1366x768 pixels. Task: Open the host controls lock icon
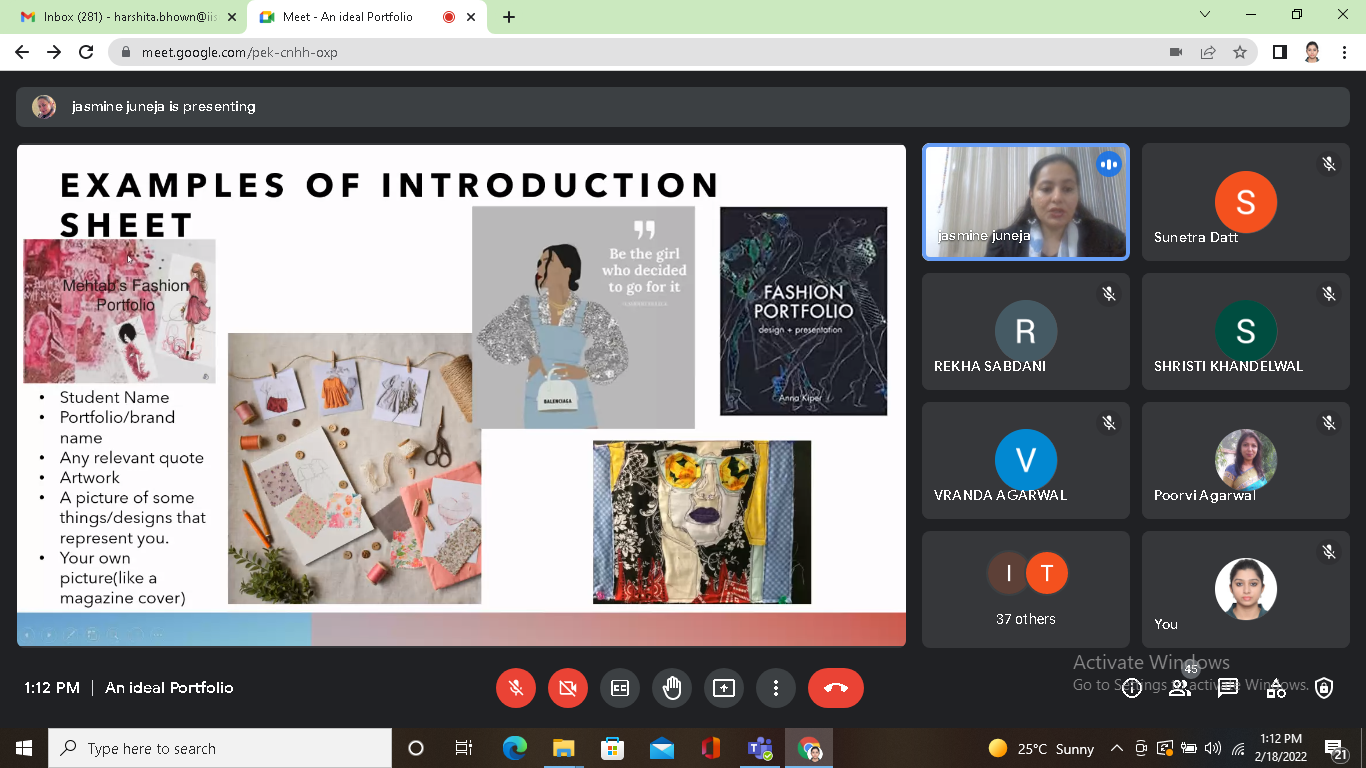1324,688
